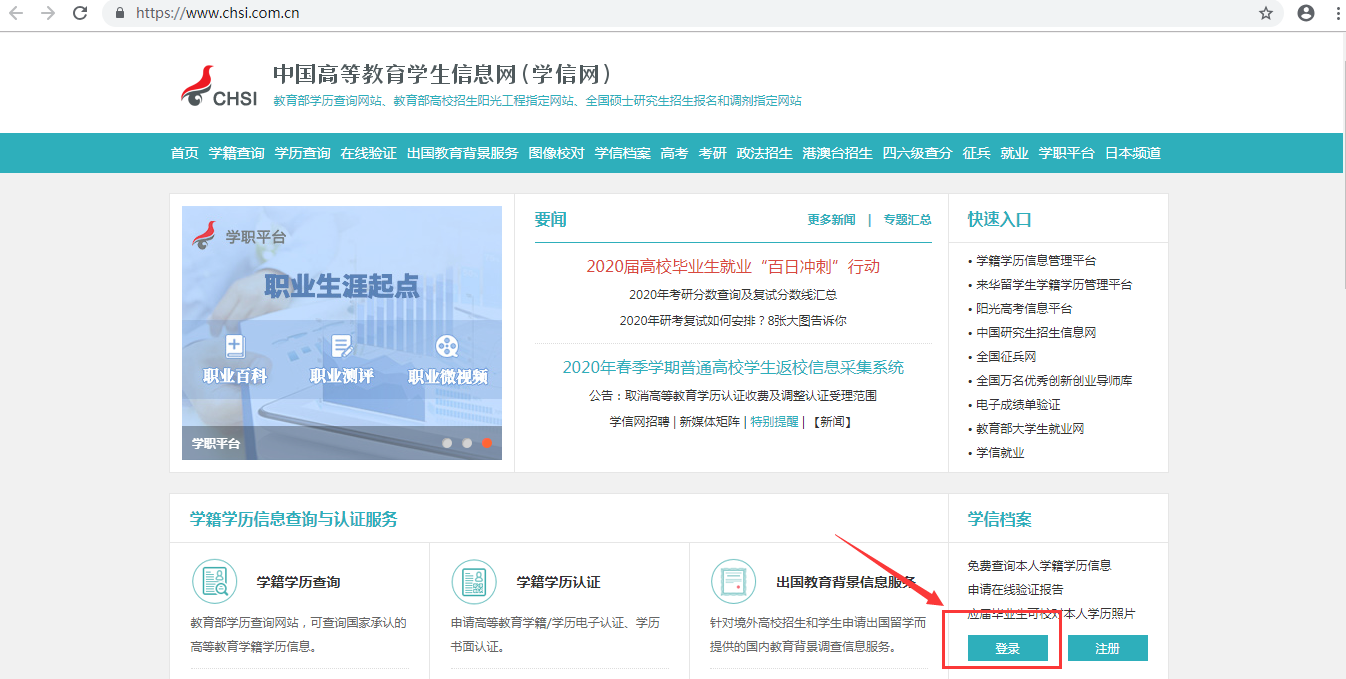
Task: Click the 注册 register button
Action: [1107, 648]
